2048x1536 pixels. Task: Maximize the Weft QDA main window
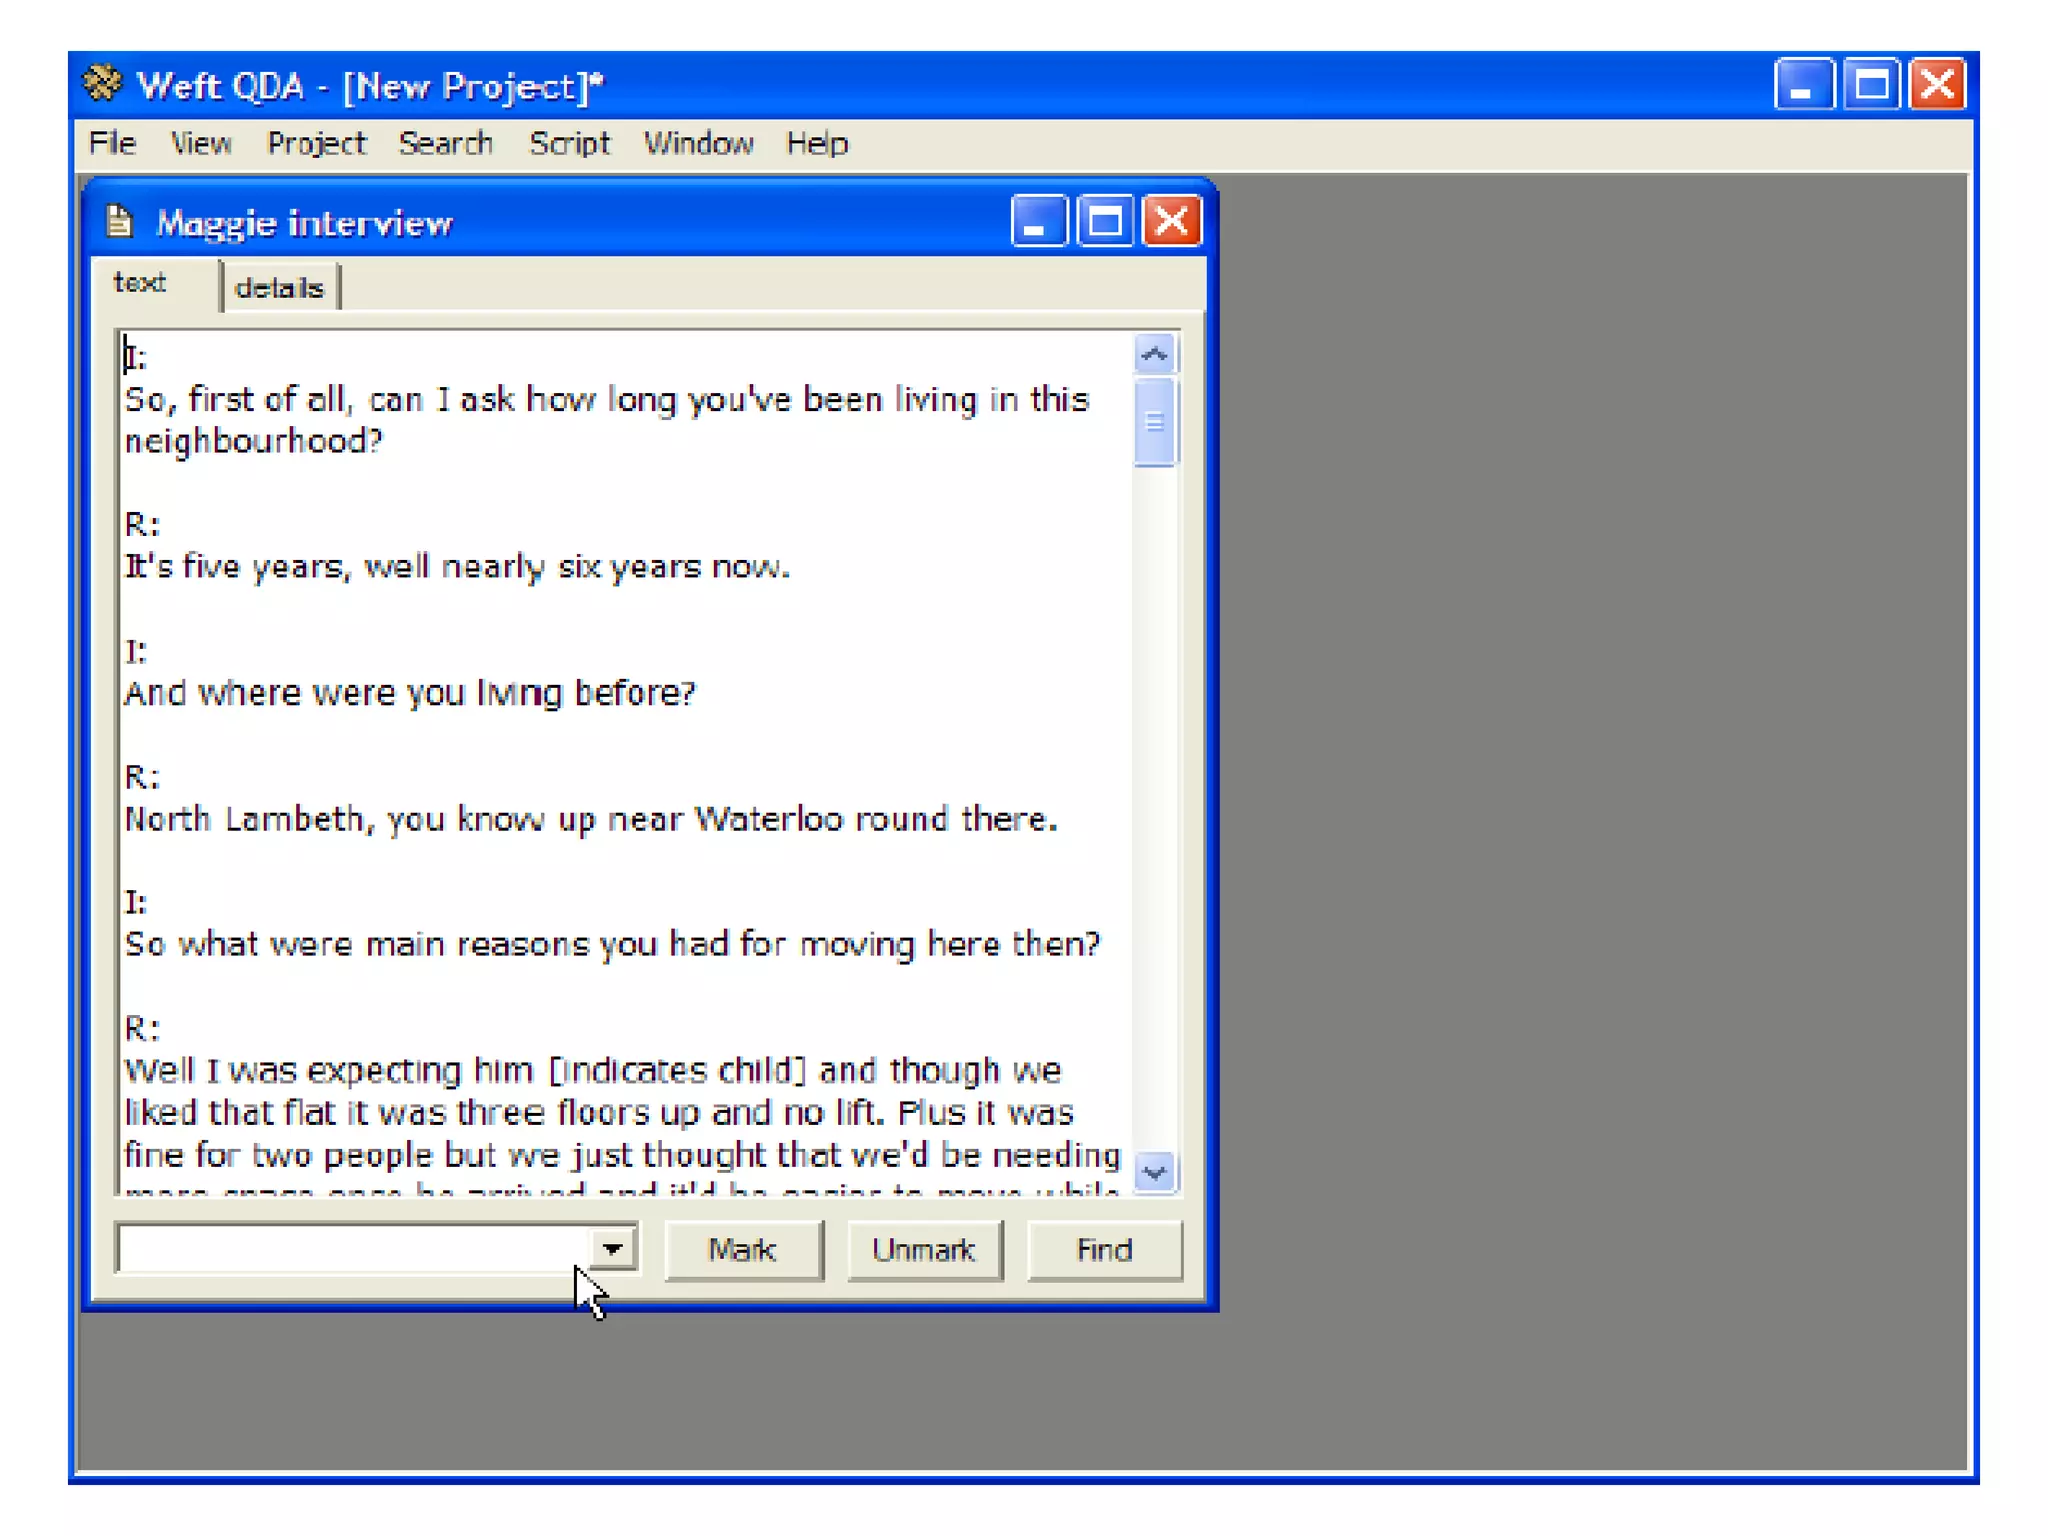(1871, 84)
